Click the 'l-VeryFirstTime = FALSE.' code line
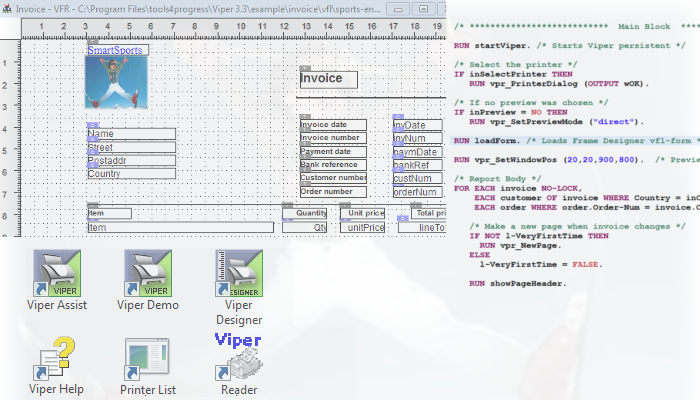This screenshot has height=400, width=700. click(541, 264)
